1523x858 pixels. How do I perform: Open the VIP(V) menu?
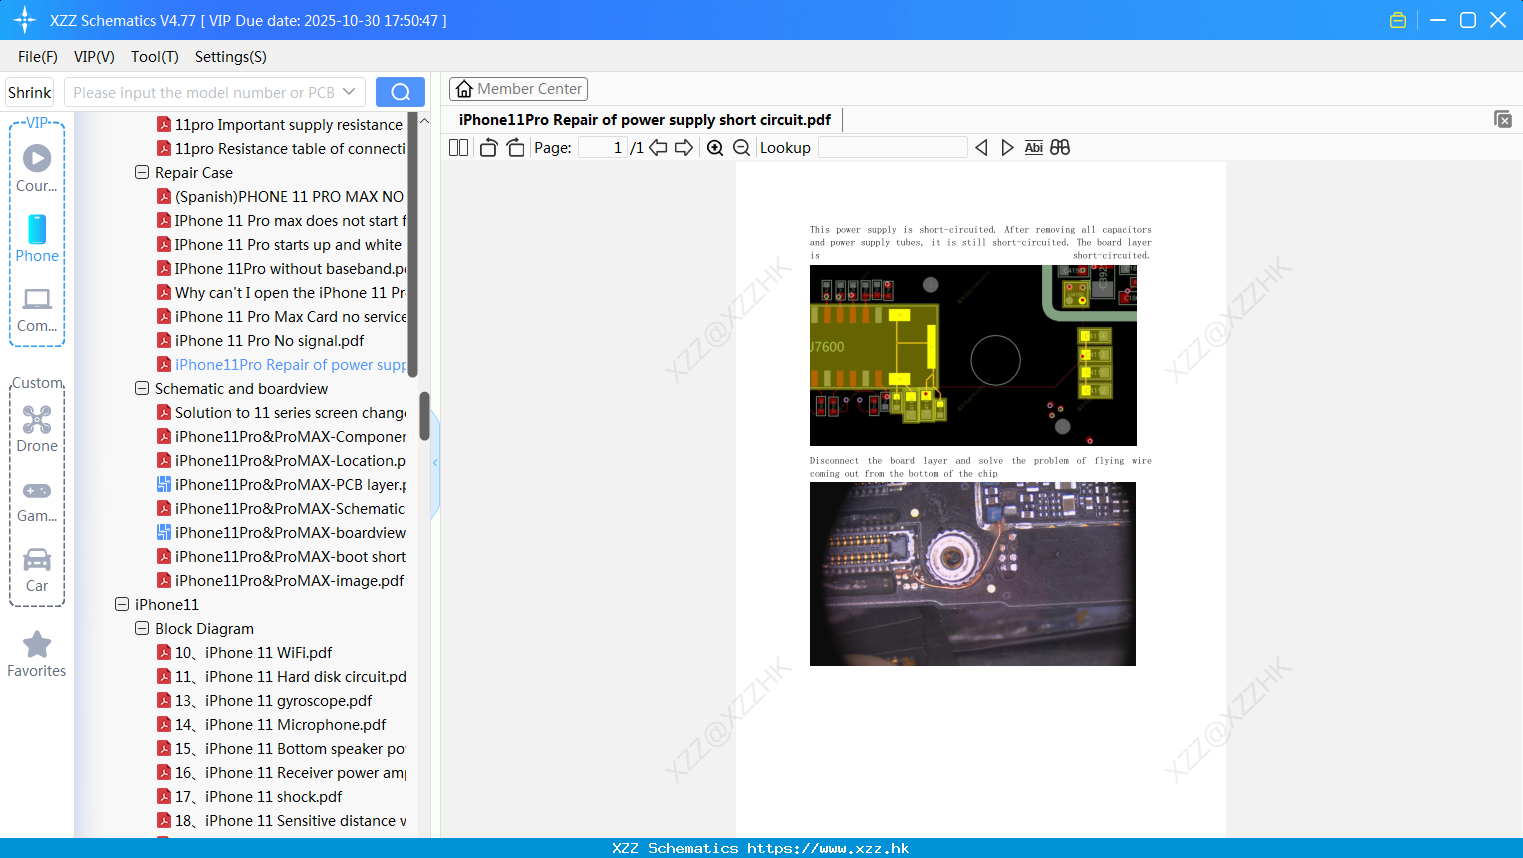pyautogui.click(x=94, y=57)
